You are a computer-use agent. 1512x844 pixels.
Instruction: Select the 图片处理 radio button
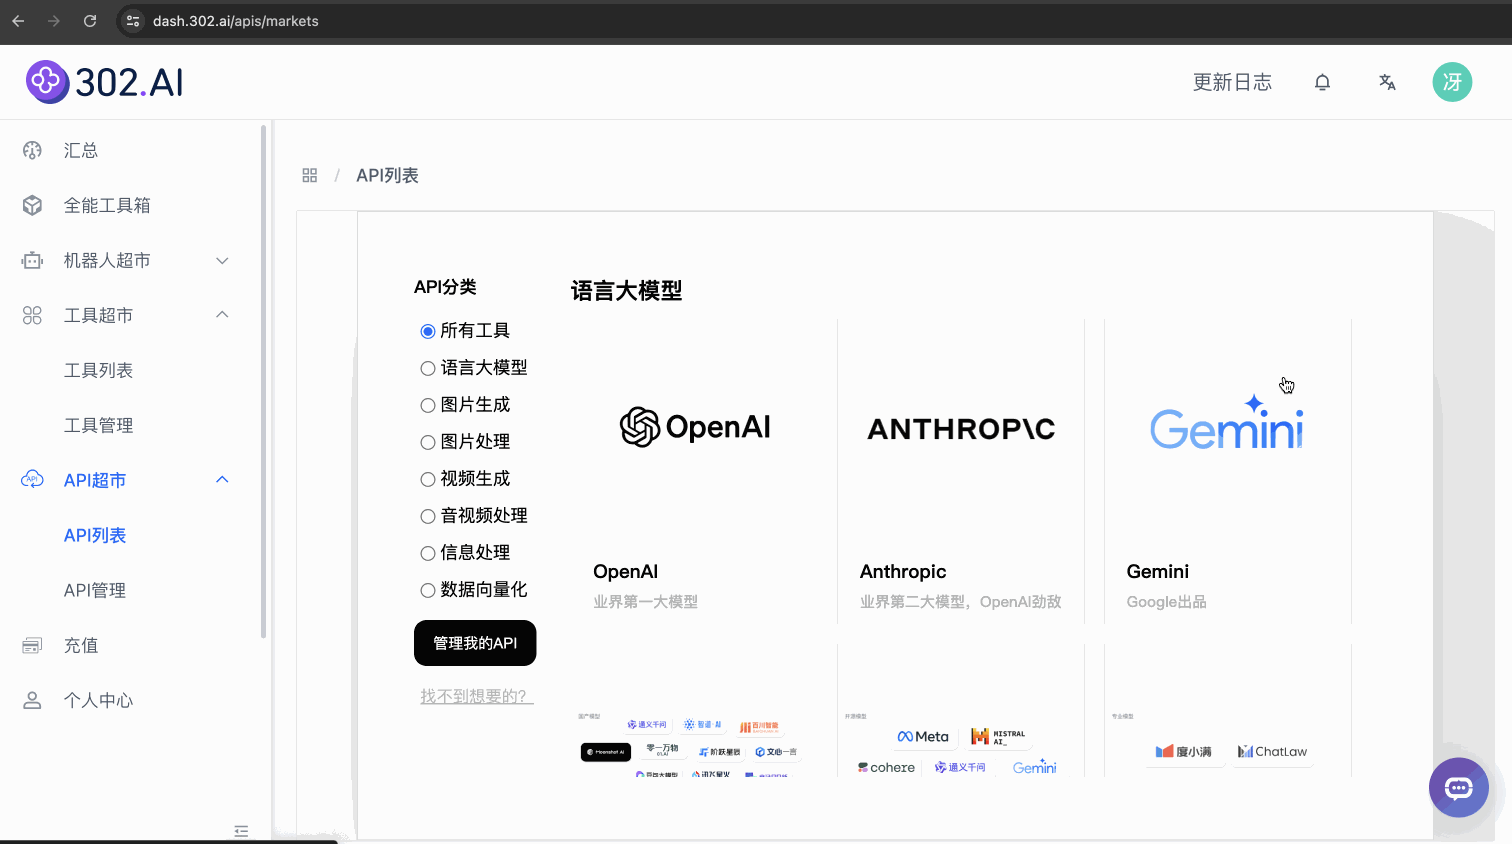coord(428,442)
